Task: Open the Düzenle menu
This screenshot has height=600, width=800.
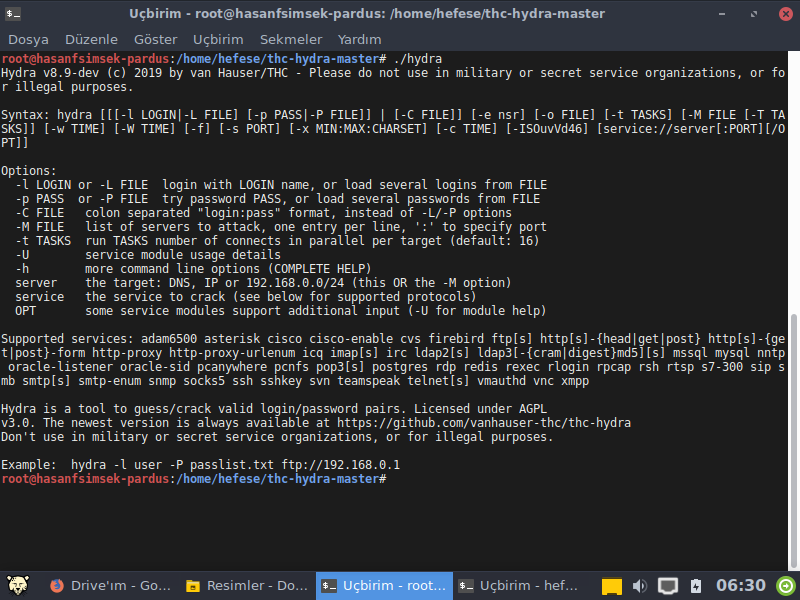Action: pyautogui.click(x=91, y=40)
